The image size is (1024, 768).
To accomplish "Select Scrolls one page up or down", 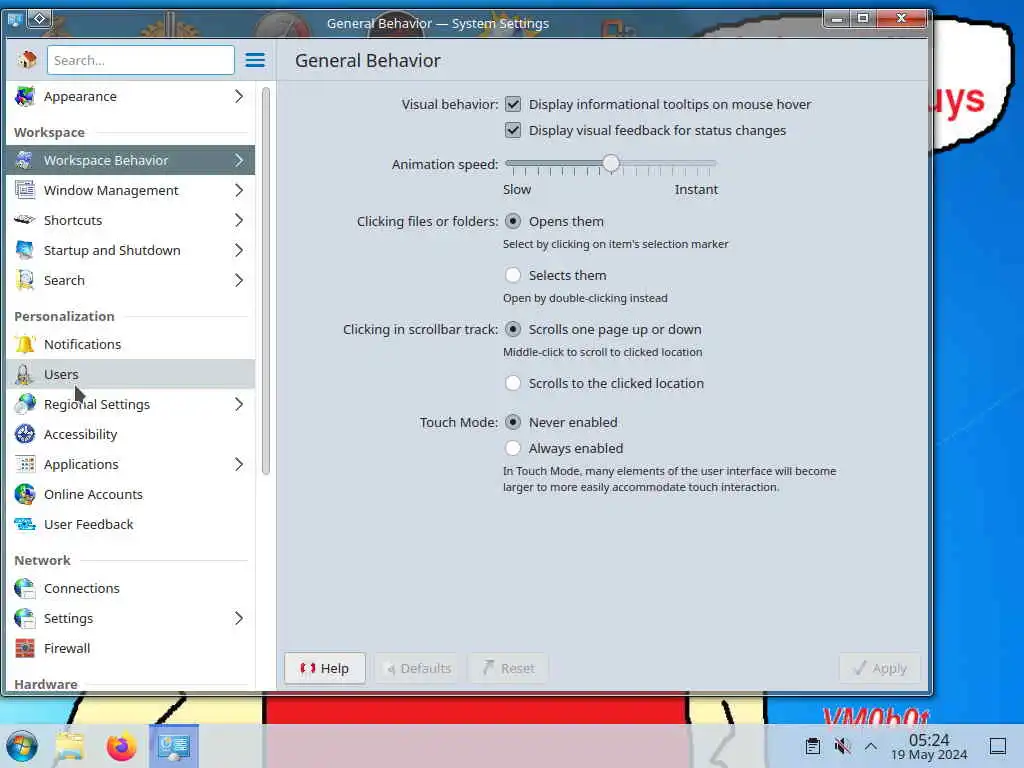I will click(513, 329).
